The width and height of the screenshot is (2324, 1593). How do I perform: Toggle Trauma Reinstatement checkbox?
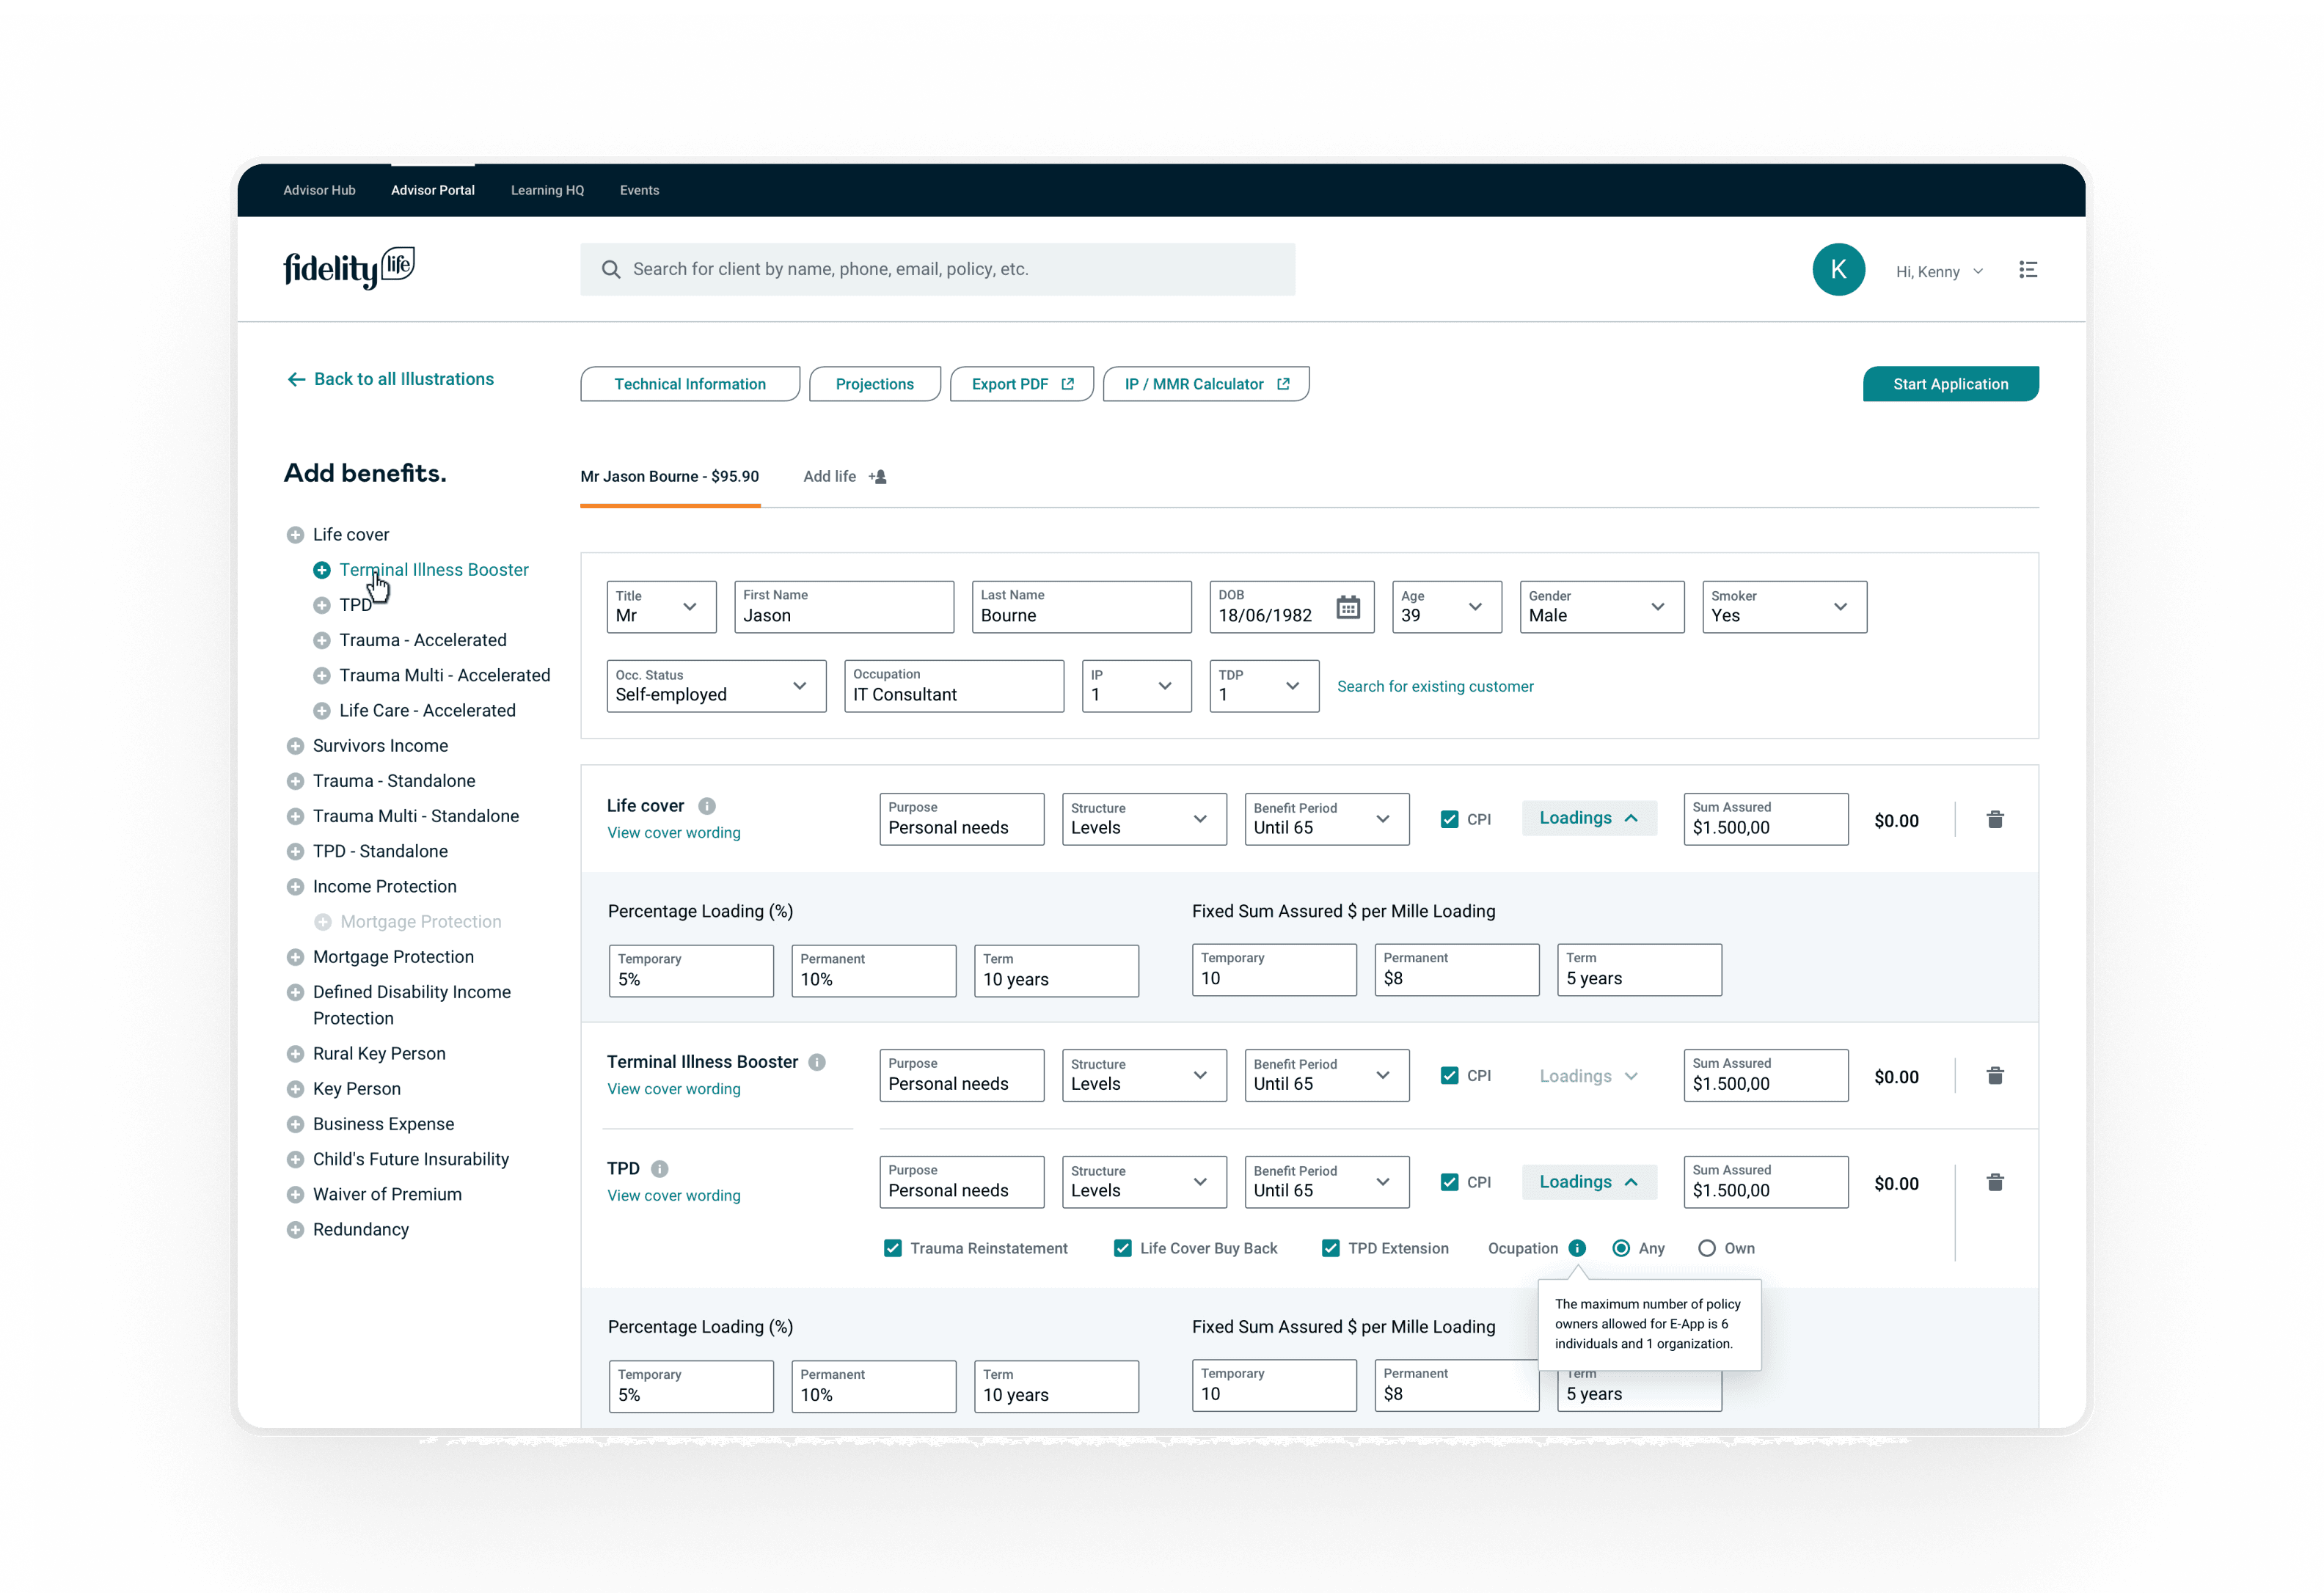coord(893,1248)
